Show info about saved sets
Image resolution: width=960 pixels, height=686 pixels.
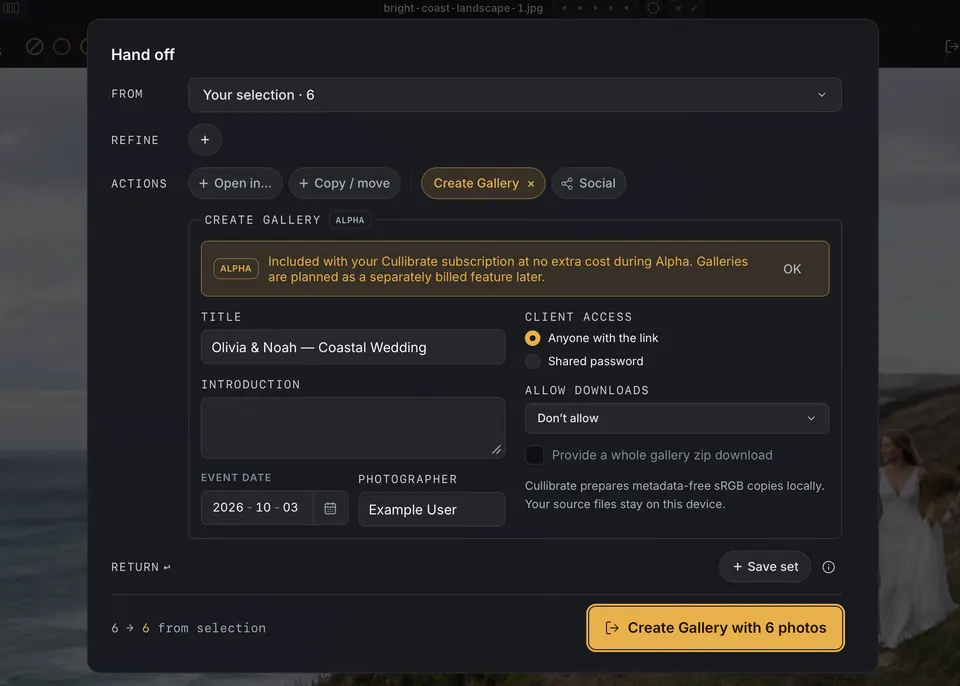pos(828,567)
